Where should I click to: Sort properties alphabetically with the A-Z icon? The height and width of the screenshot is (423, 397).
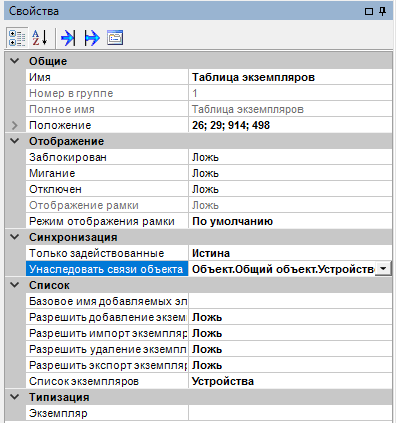click(x=40, y=38)
